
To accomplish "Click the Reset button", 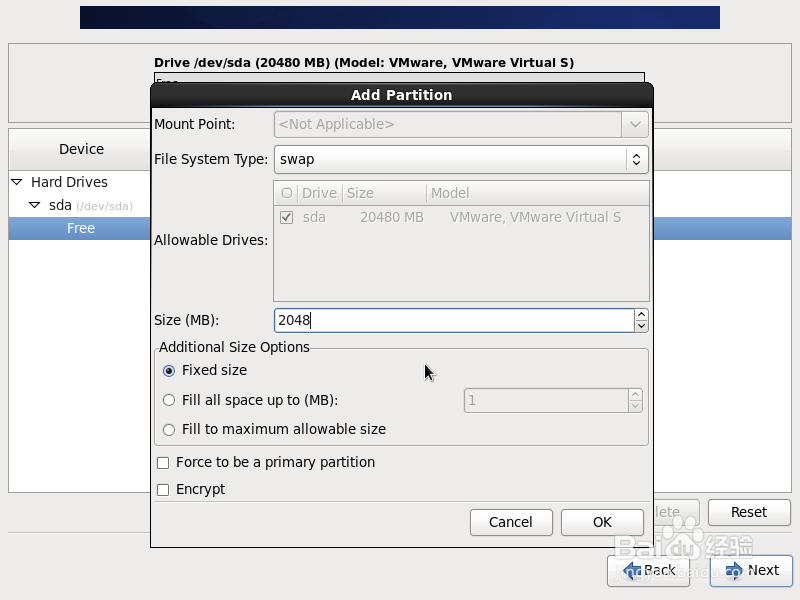I will [749, 512].
